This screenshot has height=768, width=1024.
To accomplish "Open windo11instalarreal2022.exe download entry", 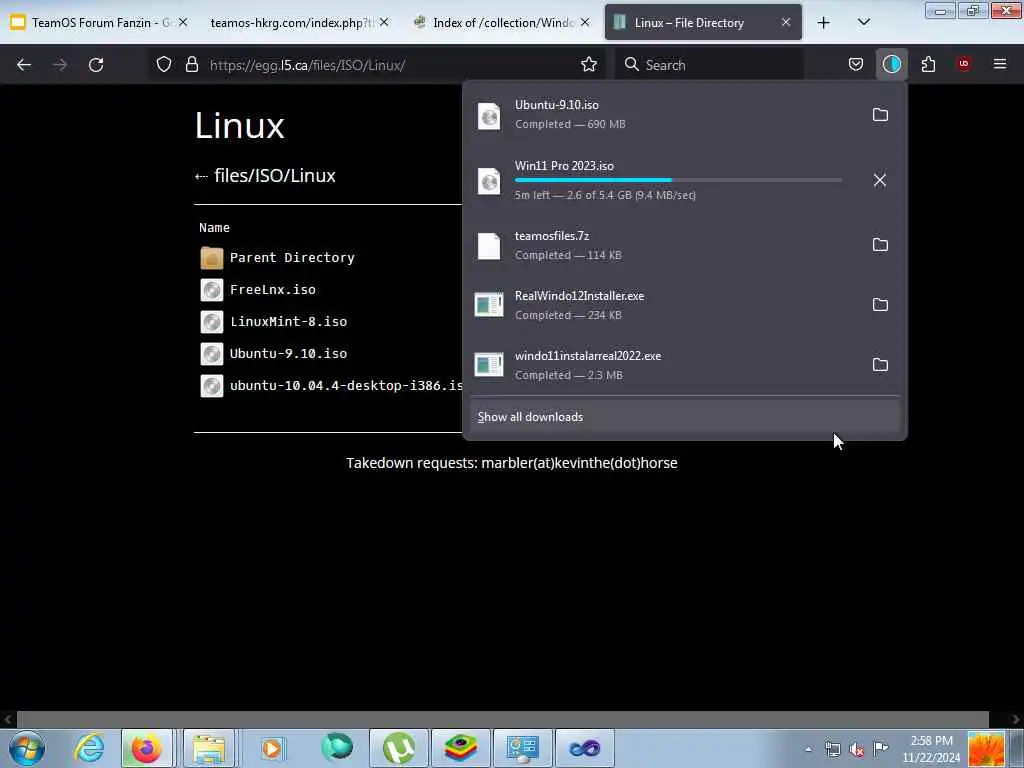I will point(665,365).
